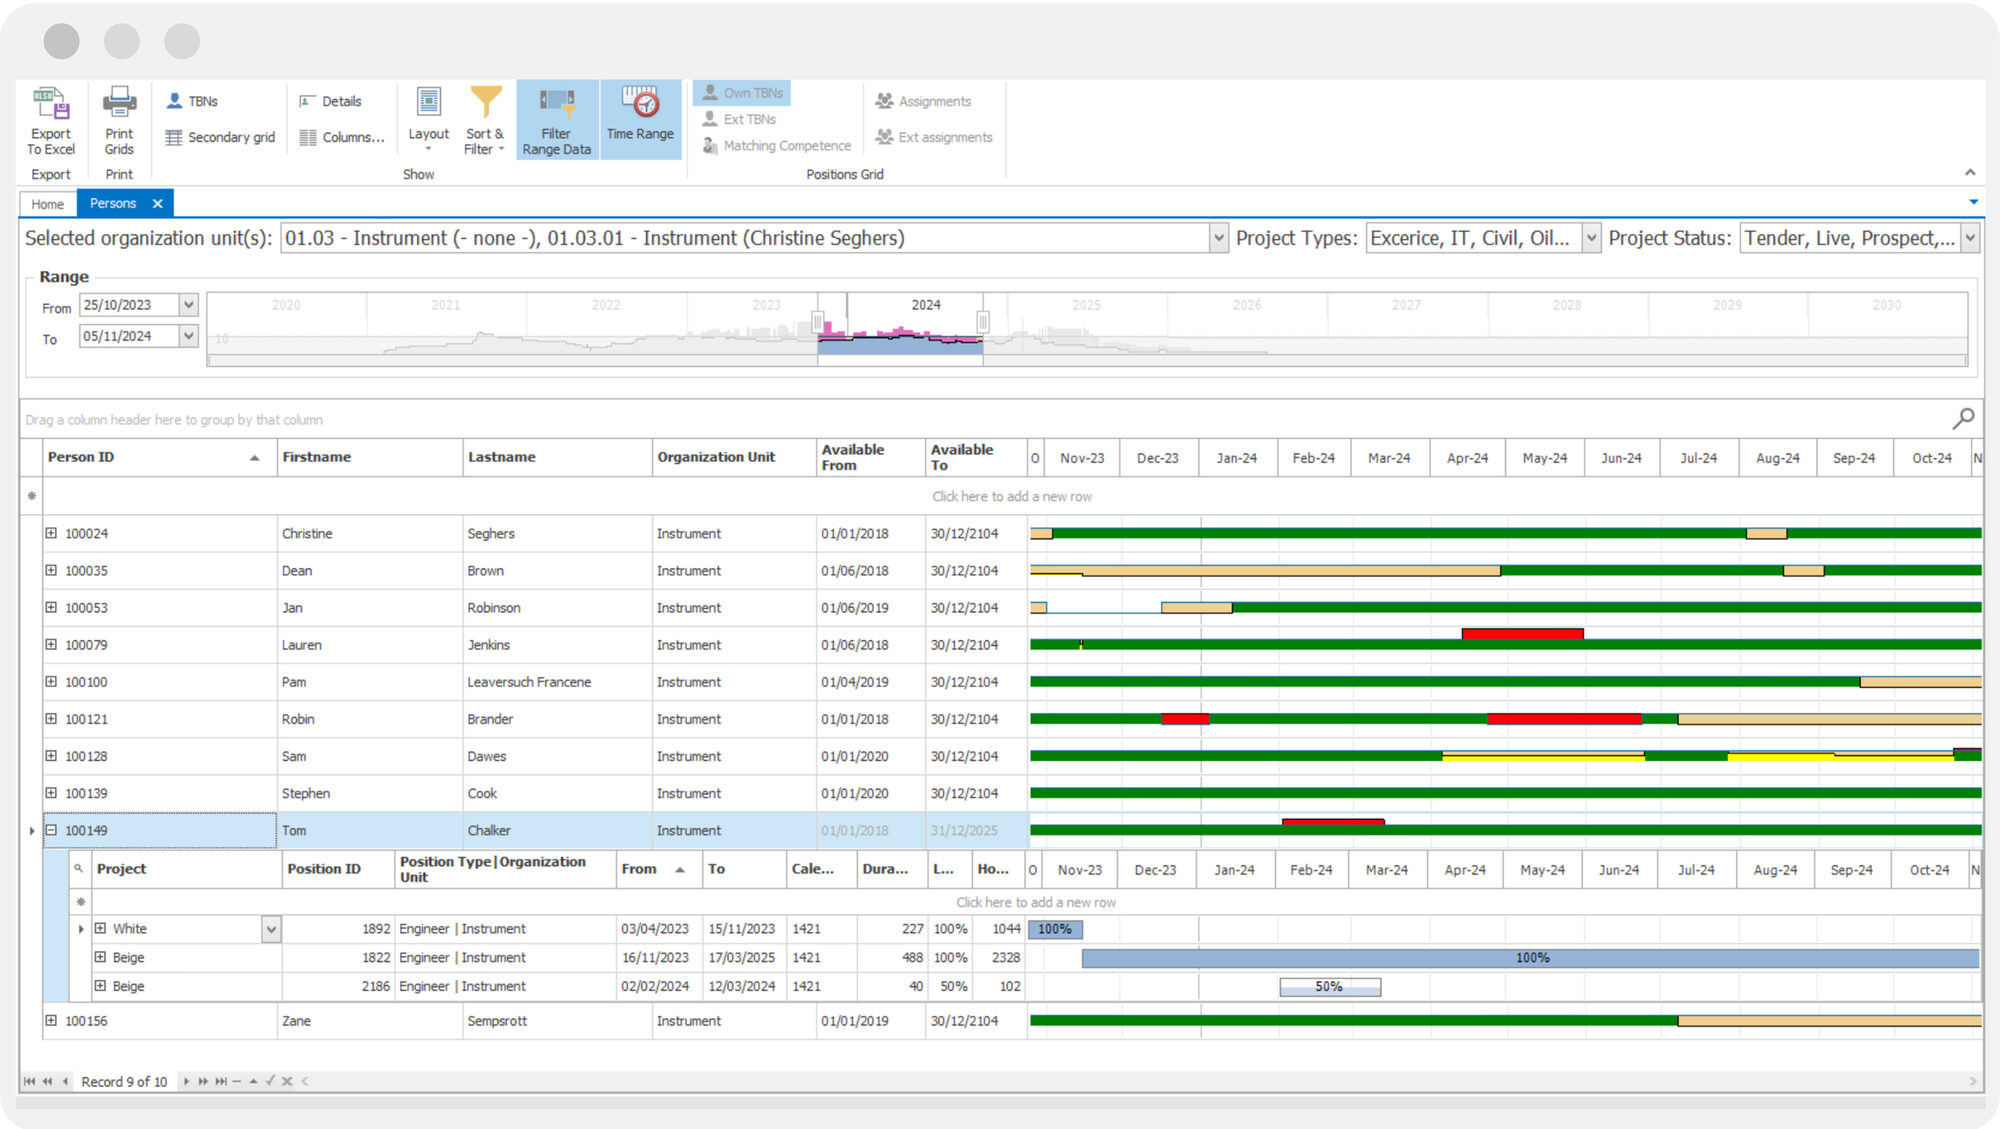The height and width of the screenshot is (1129, 2000).
Task: Click the Ext assignments button
Action: [x=934, y=137]
